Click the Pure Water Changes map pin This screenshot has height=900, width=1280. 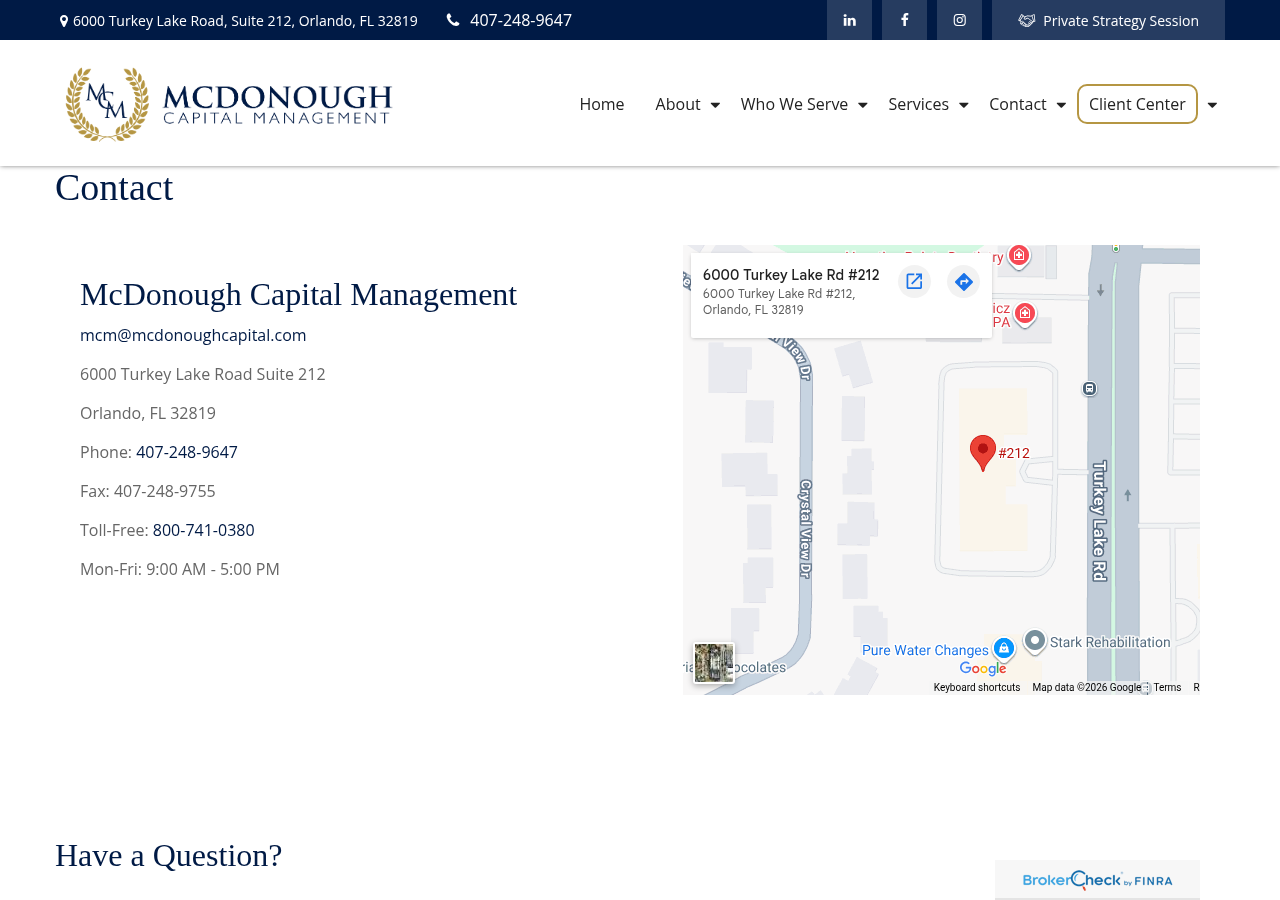coord(1004,648)
